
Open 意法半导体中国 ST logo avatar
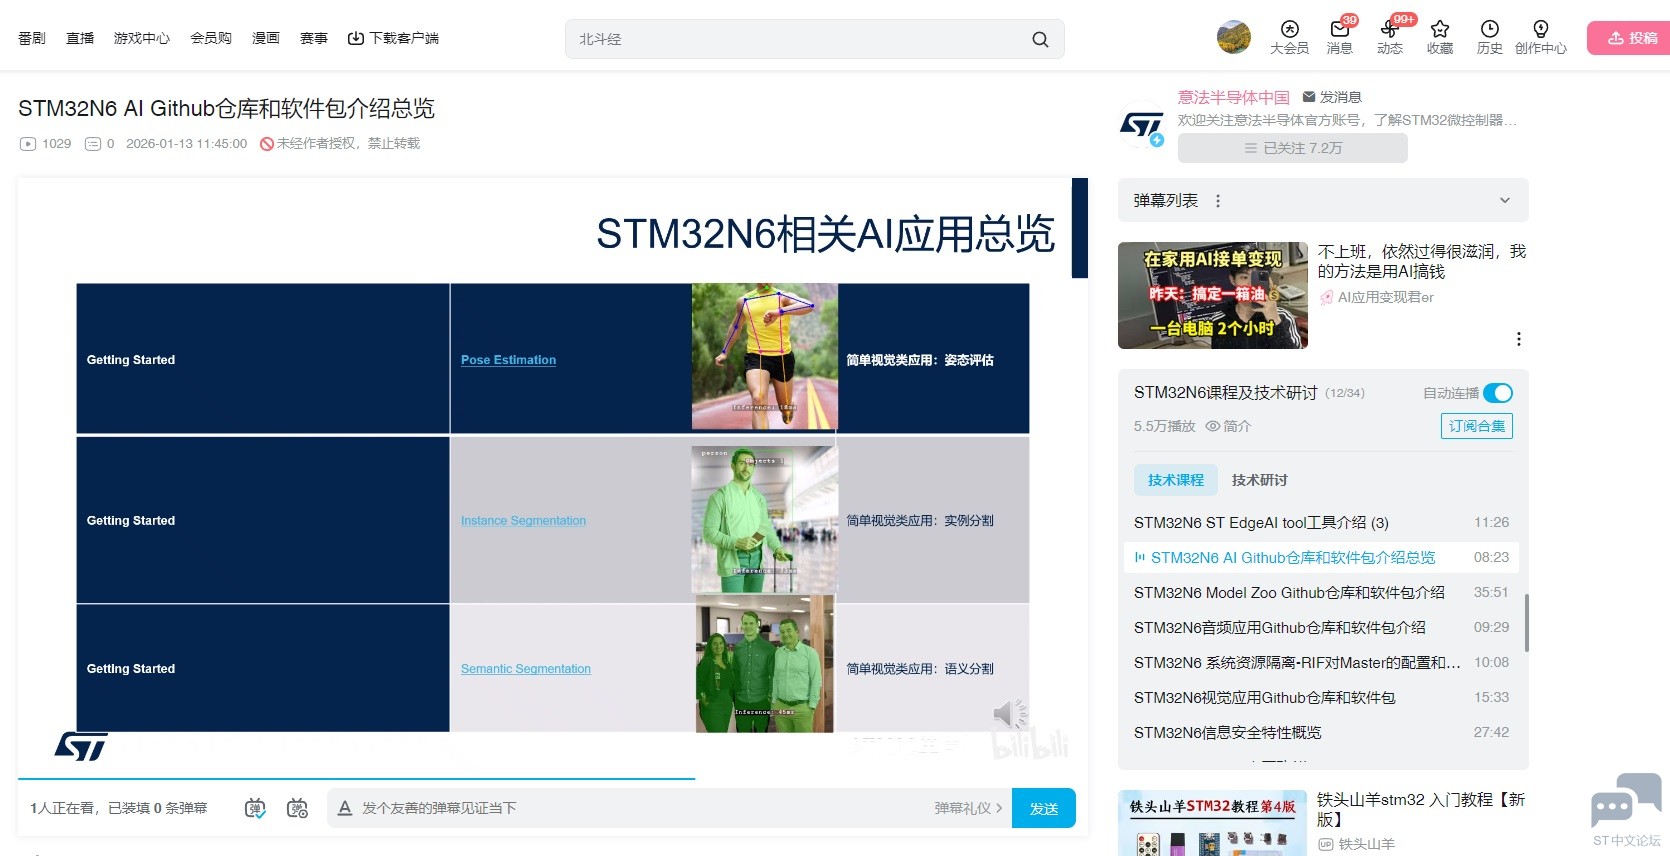1142,125
